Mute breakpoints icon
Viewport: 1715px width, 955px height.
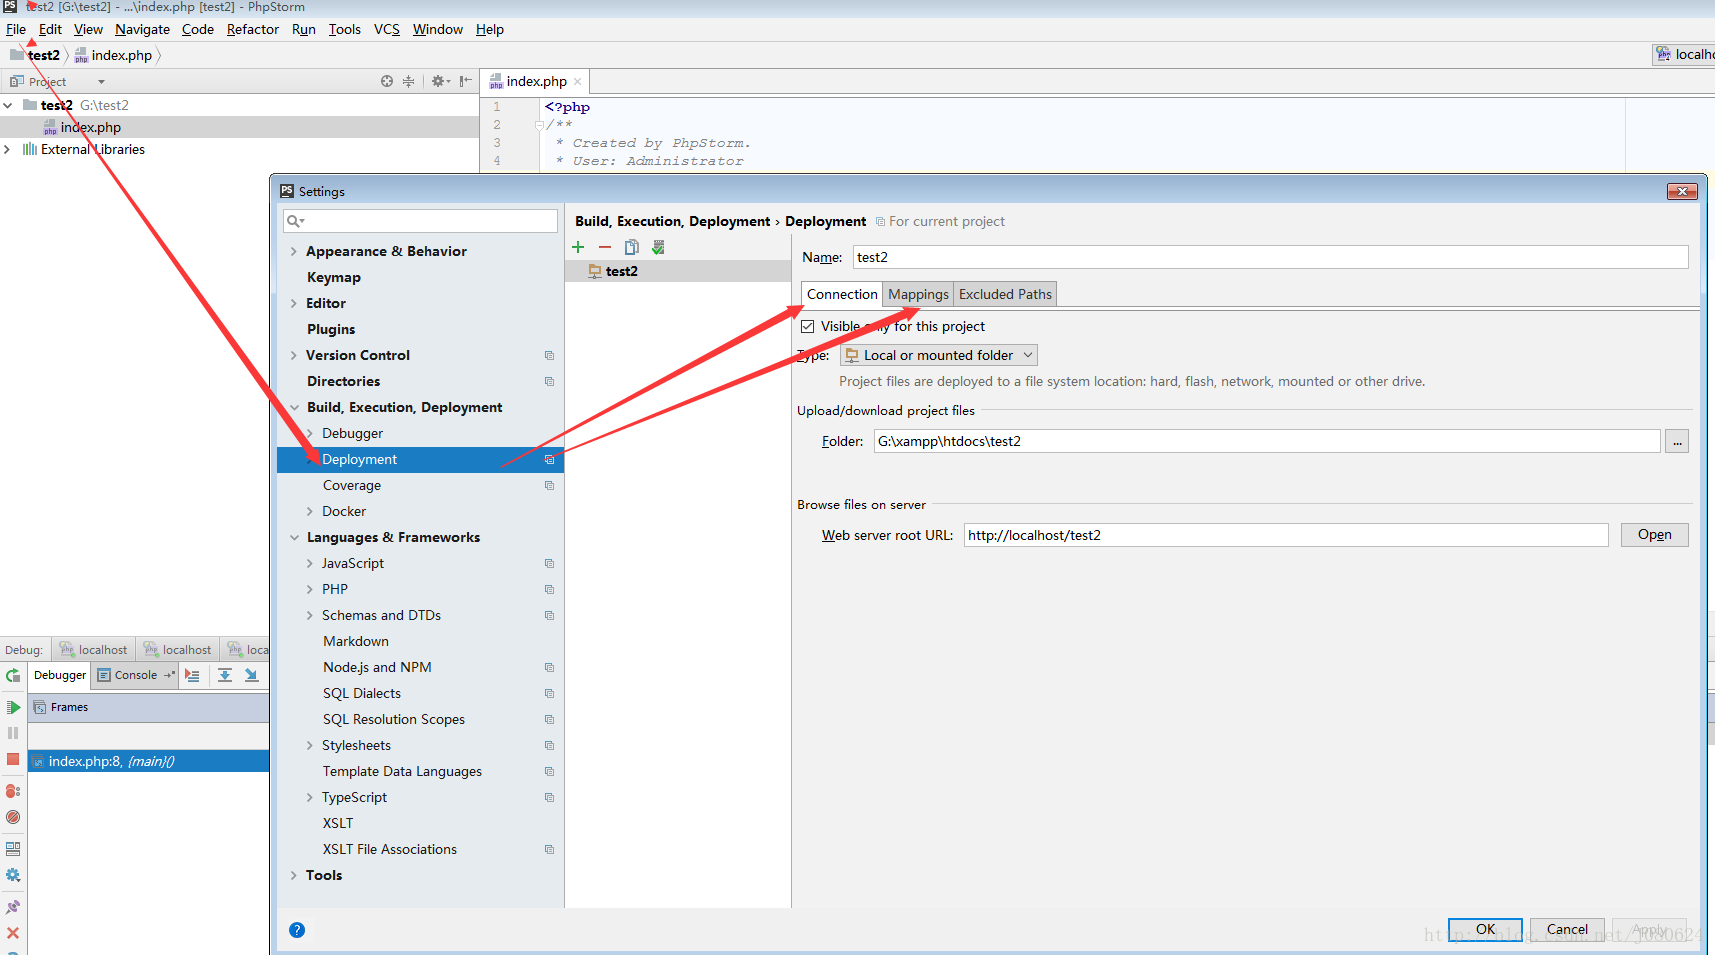[x=13, y=817]
